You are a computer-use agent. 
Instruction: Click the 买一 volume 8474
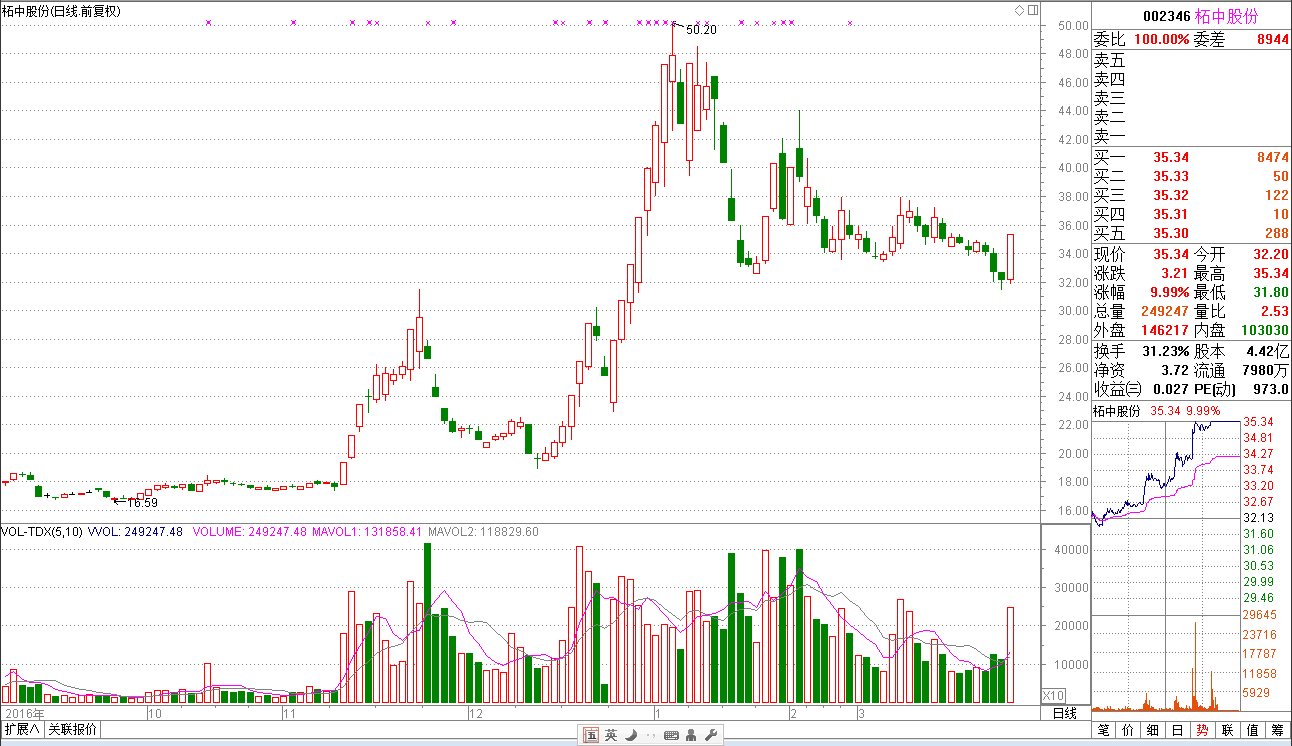(1271, 157)
